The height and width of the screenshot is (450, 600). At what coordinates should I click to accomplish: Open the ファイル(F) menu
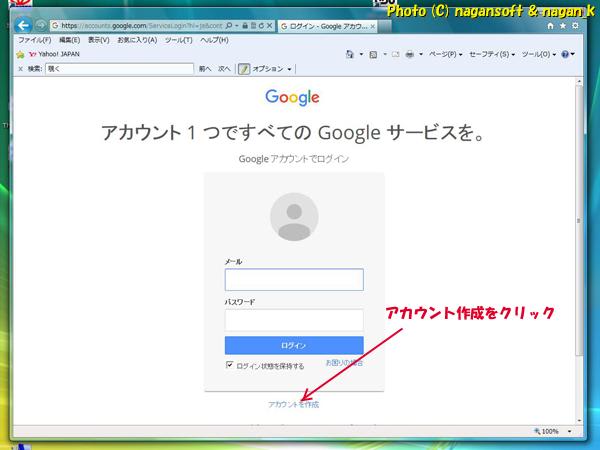pos(35,40)
